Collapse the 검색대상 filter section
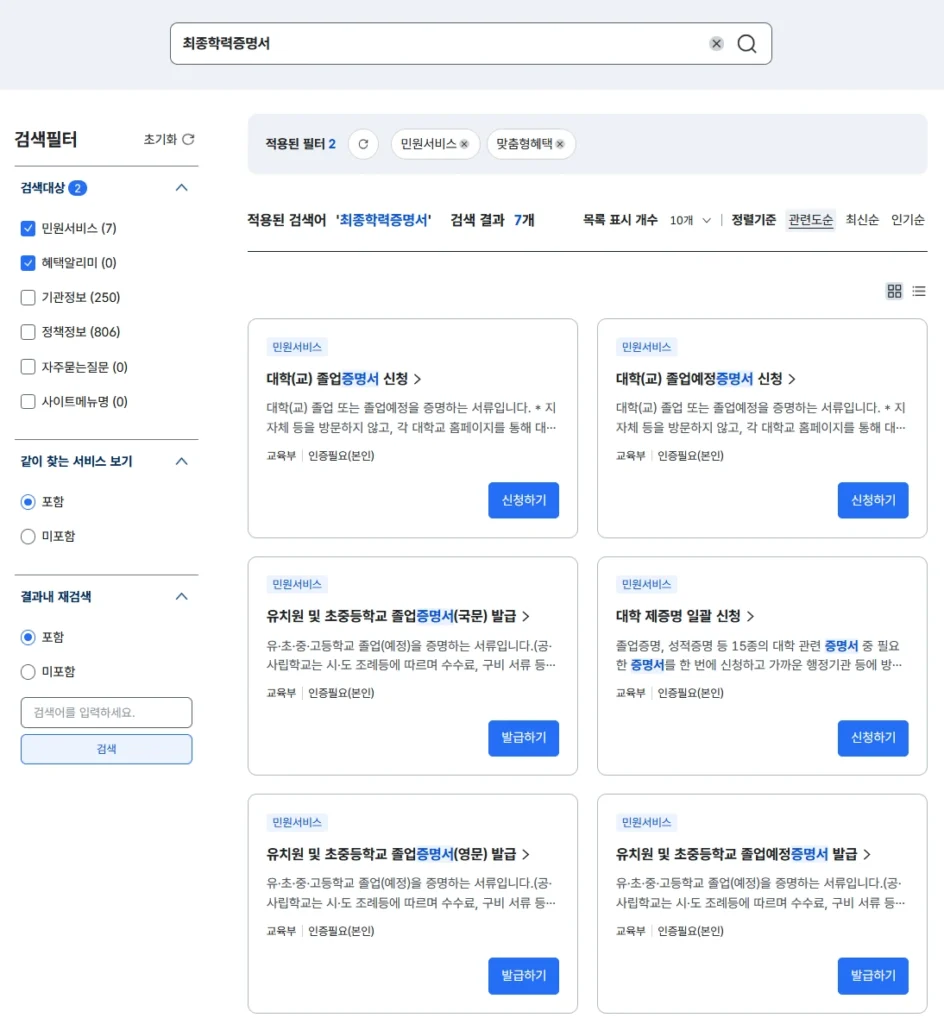This screenshot has height=1024, width=944. tap(182, 187)
